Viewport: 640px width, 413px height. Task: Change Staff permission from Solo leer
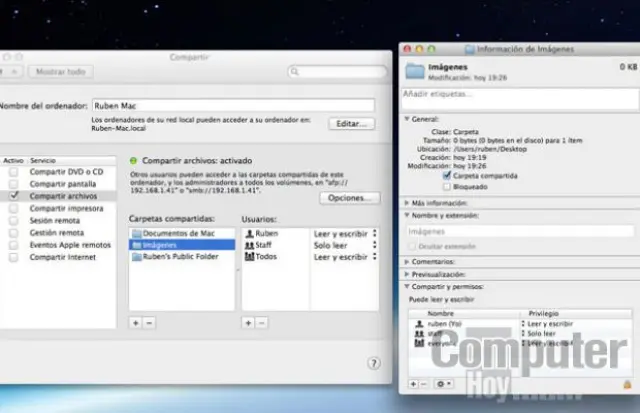[x=373, y=244]
